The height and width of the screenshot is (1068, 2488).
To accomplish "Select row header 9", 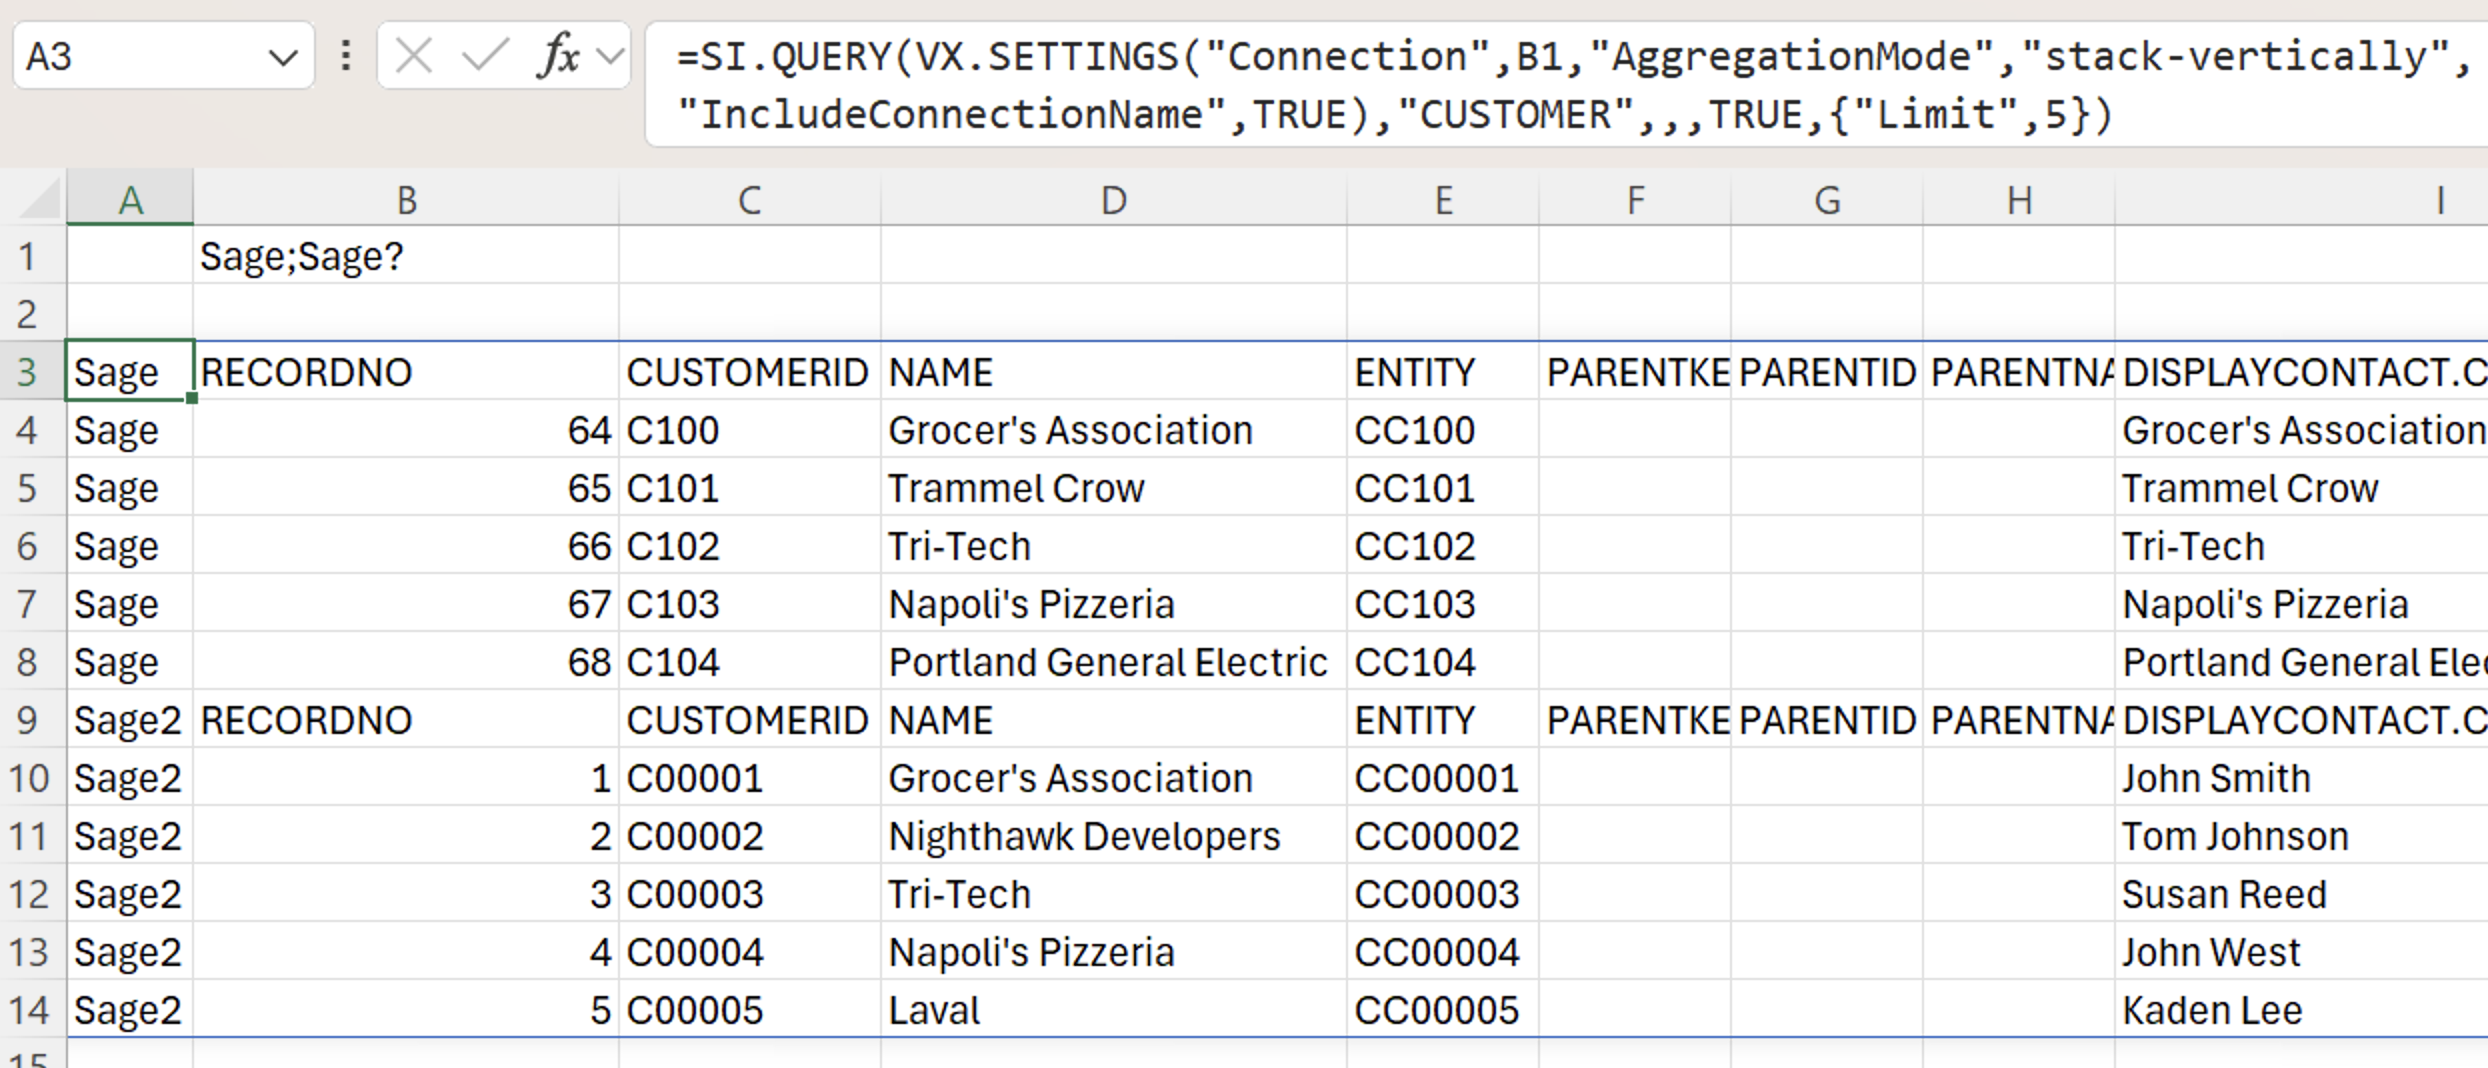I will (x=28, y=720).
